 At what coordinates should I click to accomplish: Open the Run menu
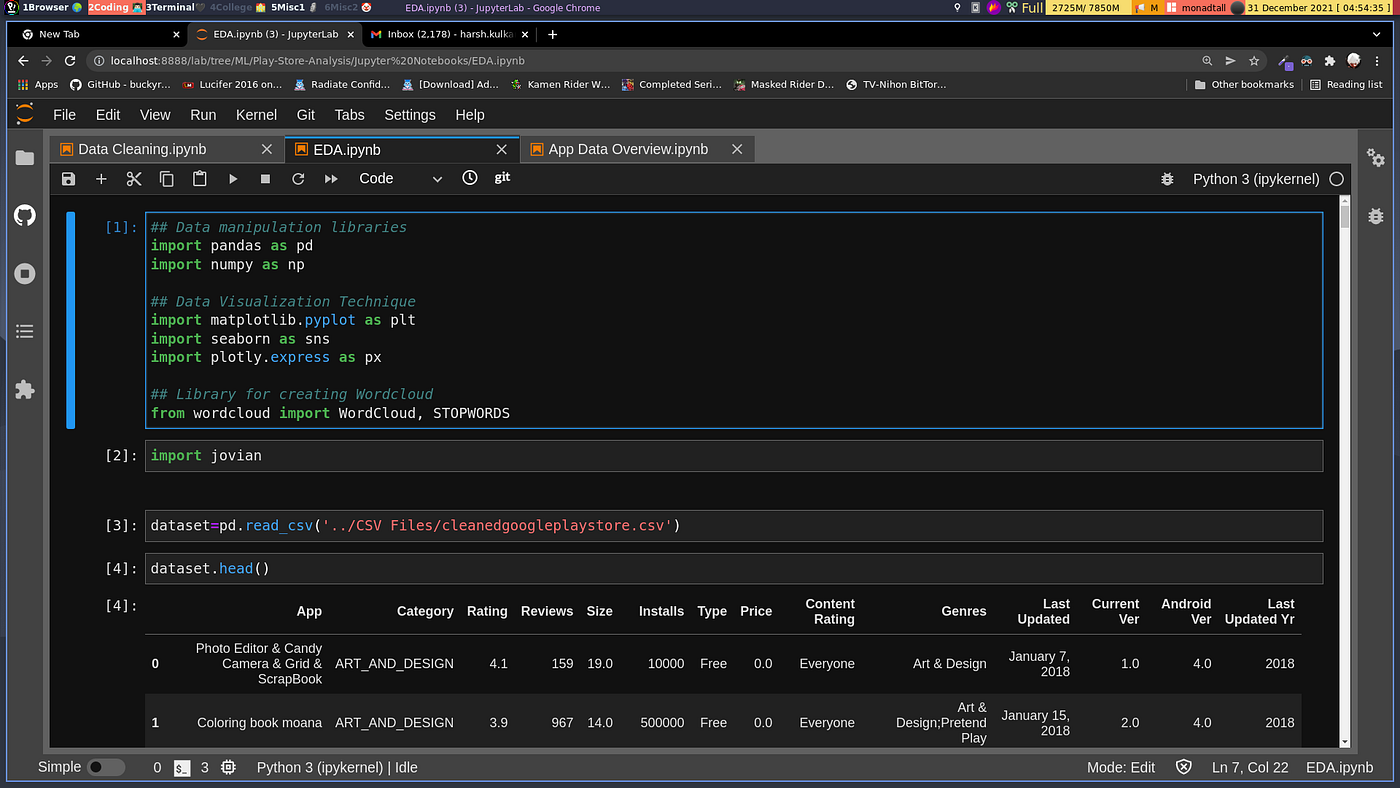(x=203, y=115)
